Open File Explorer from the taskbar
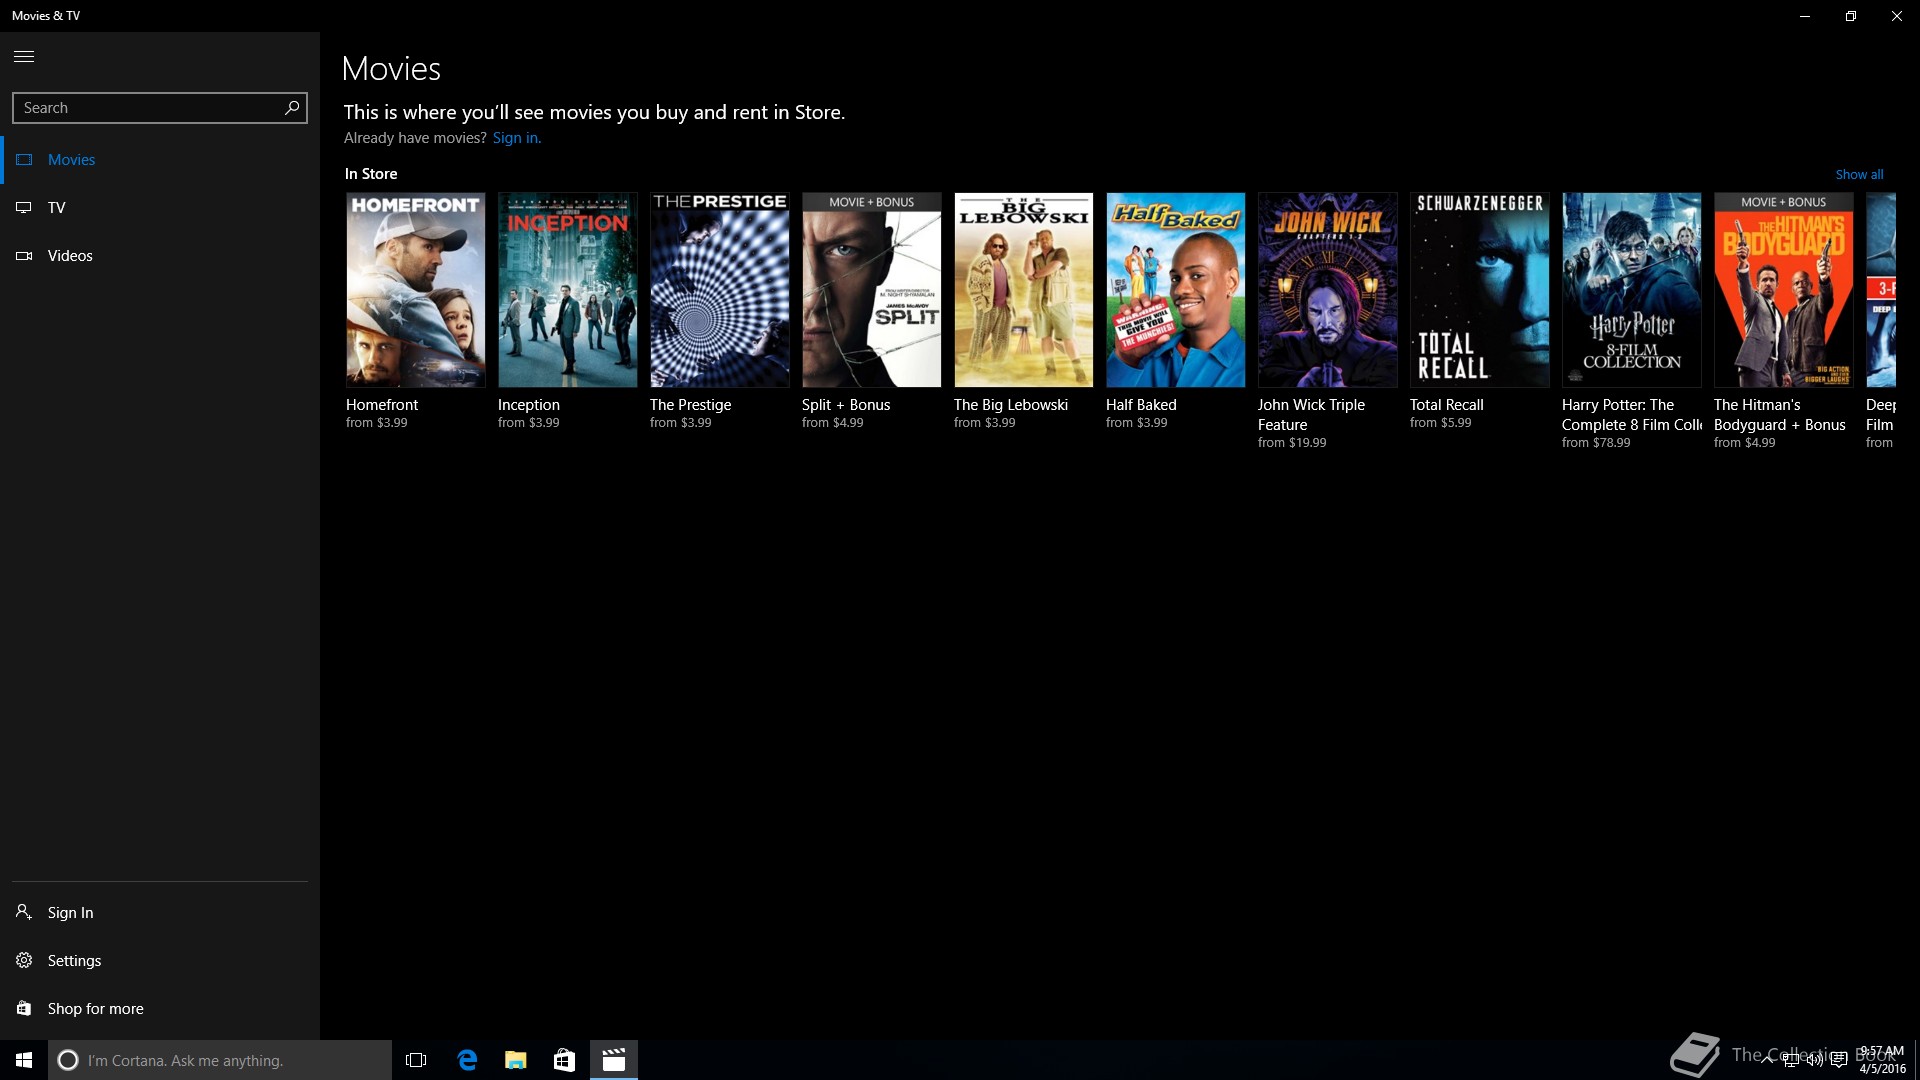The height and width of the screenshot is (1080, 1920). [515, 1060]
